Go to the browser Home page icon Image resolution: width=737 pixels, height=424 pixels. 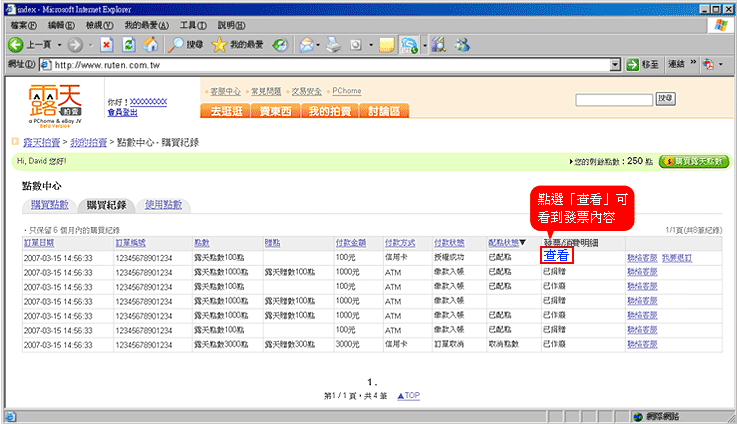(150, 45)
